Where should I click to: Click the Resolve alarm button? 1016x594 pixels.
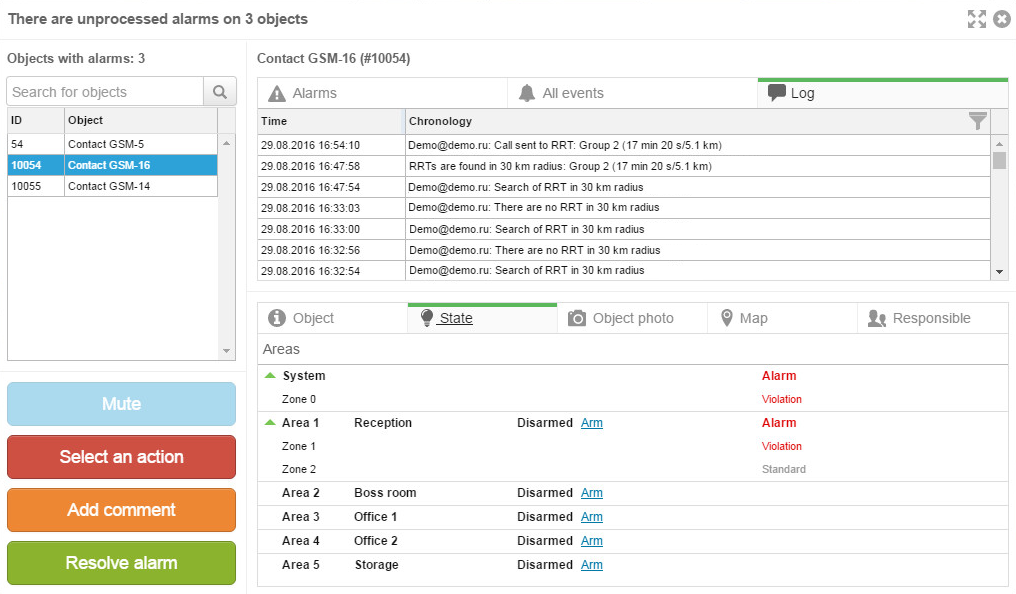coord(121,563)
